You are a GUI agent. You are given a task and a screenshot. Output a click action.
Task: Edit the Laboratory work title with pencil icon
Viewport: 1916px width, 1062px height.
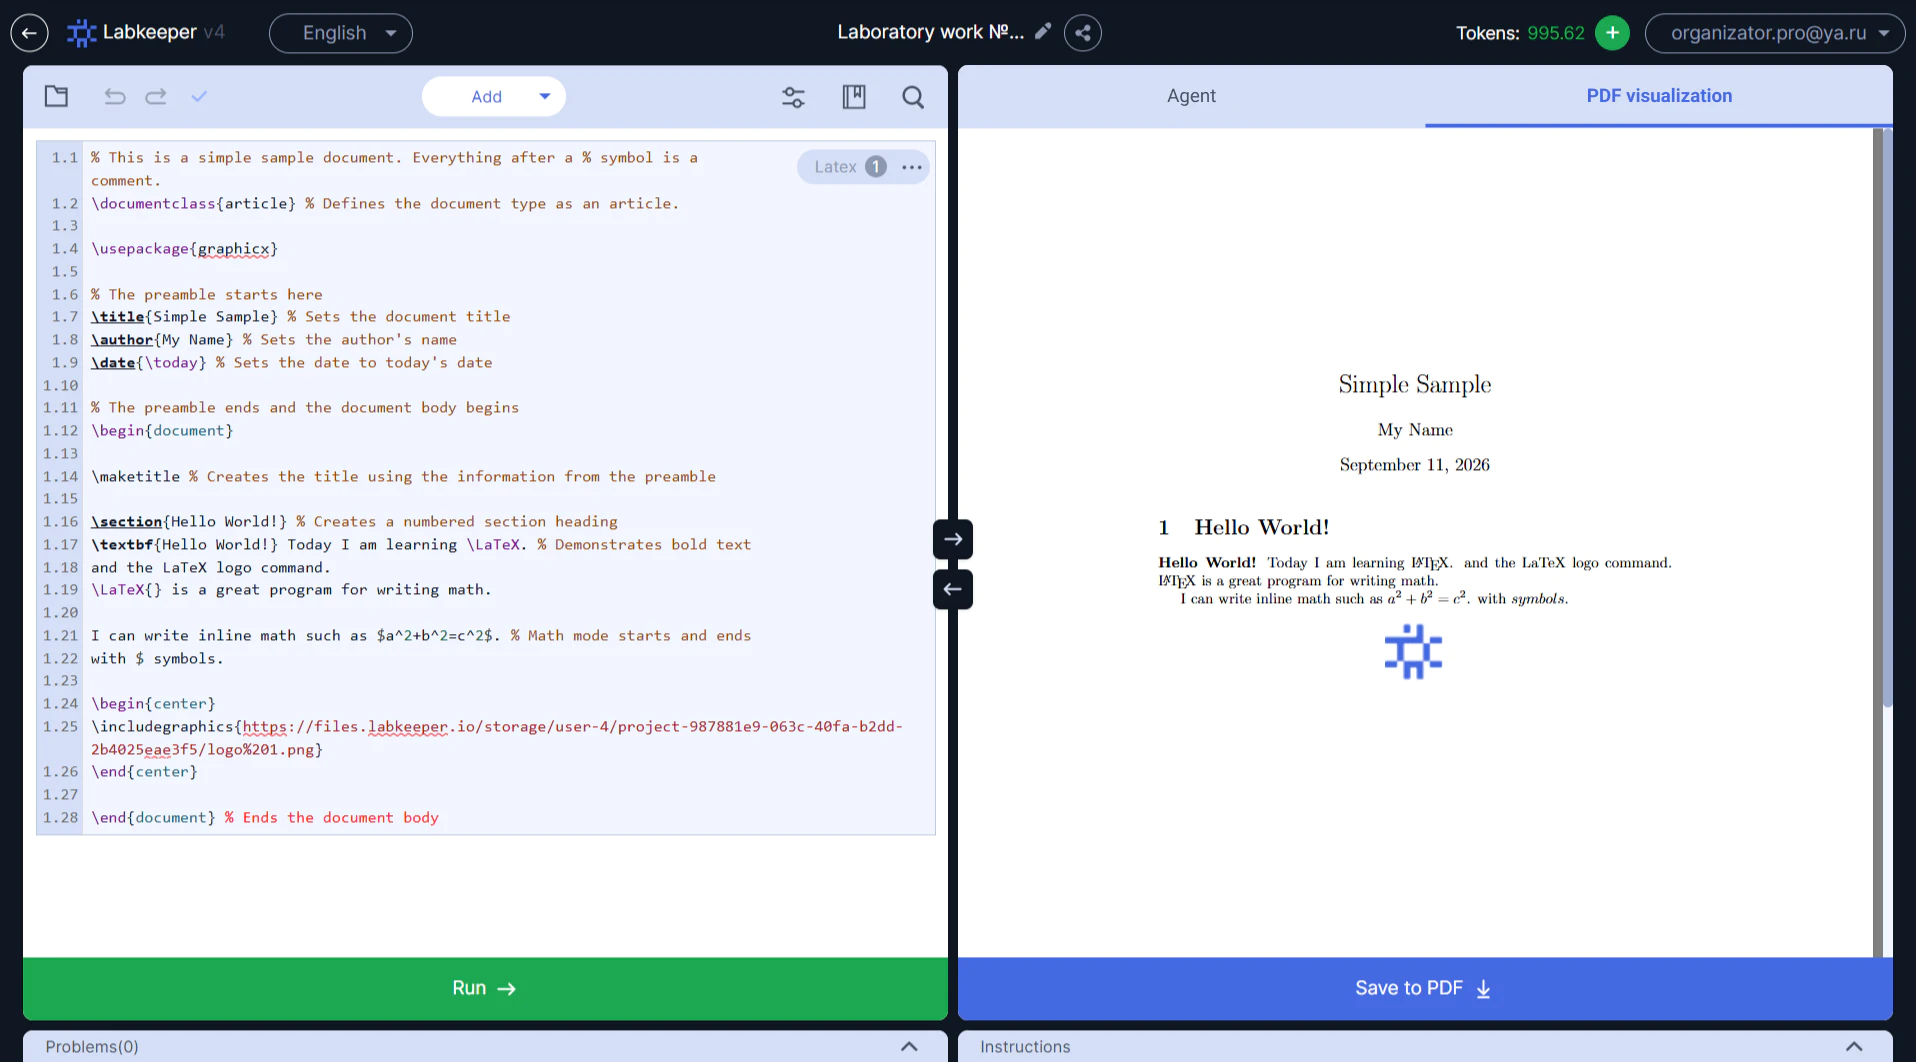click(x=1043, y=32)
